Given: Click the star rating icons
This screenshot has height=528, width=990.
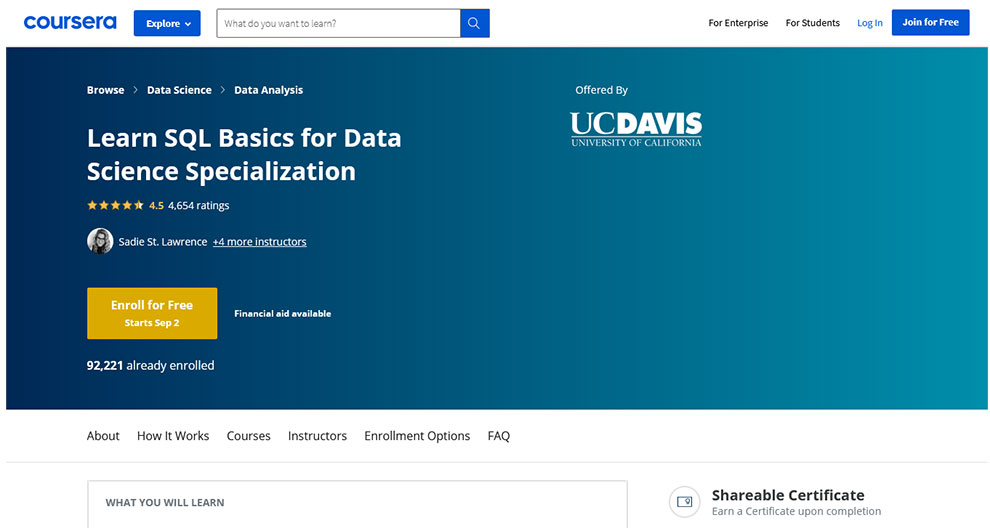Looking at the screenshot, I should [116, 205].
